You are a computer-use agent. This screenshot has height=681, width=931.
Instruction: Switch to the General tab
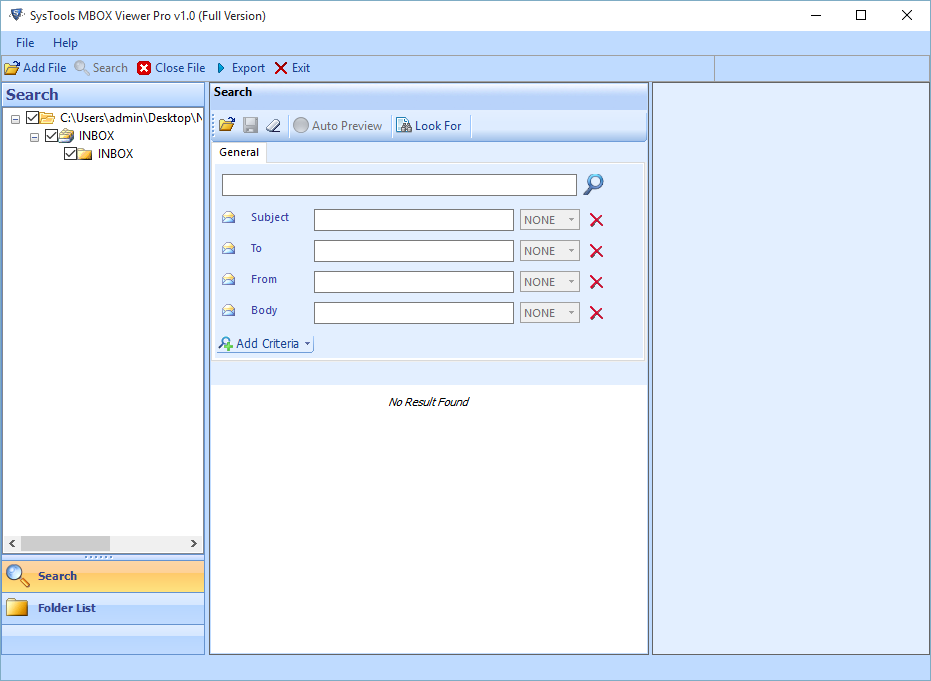click(x=239, y=152)
